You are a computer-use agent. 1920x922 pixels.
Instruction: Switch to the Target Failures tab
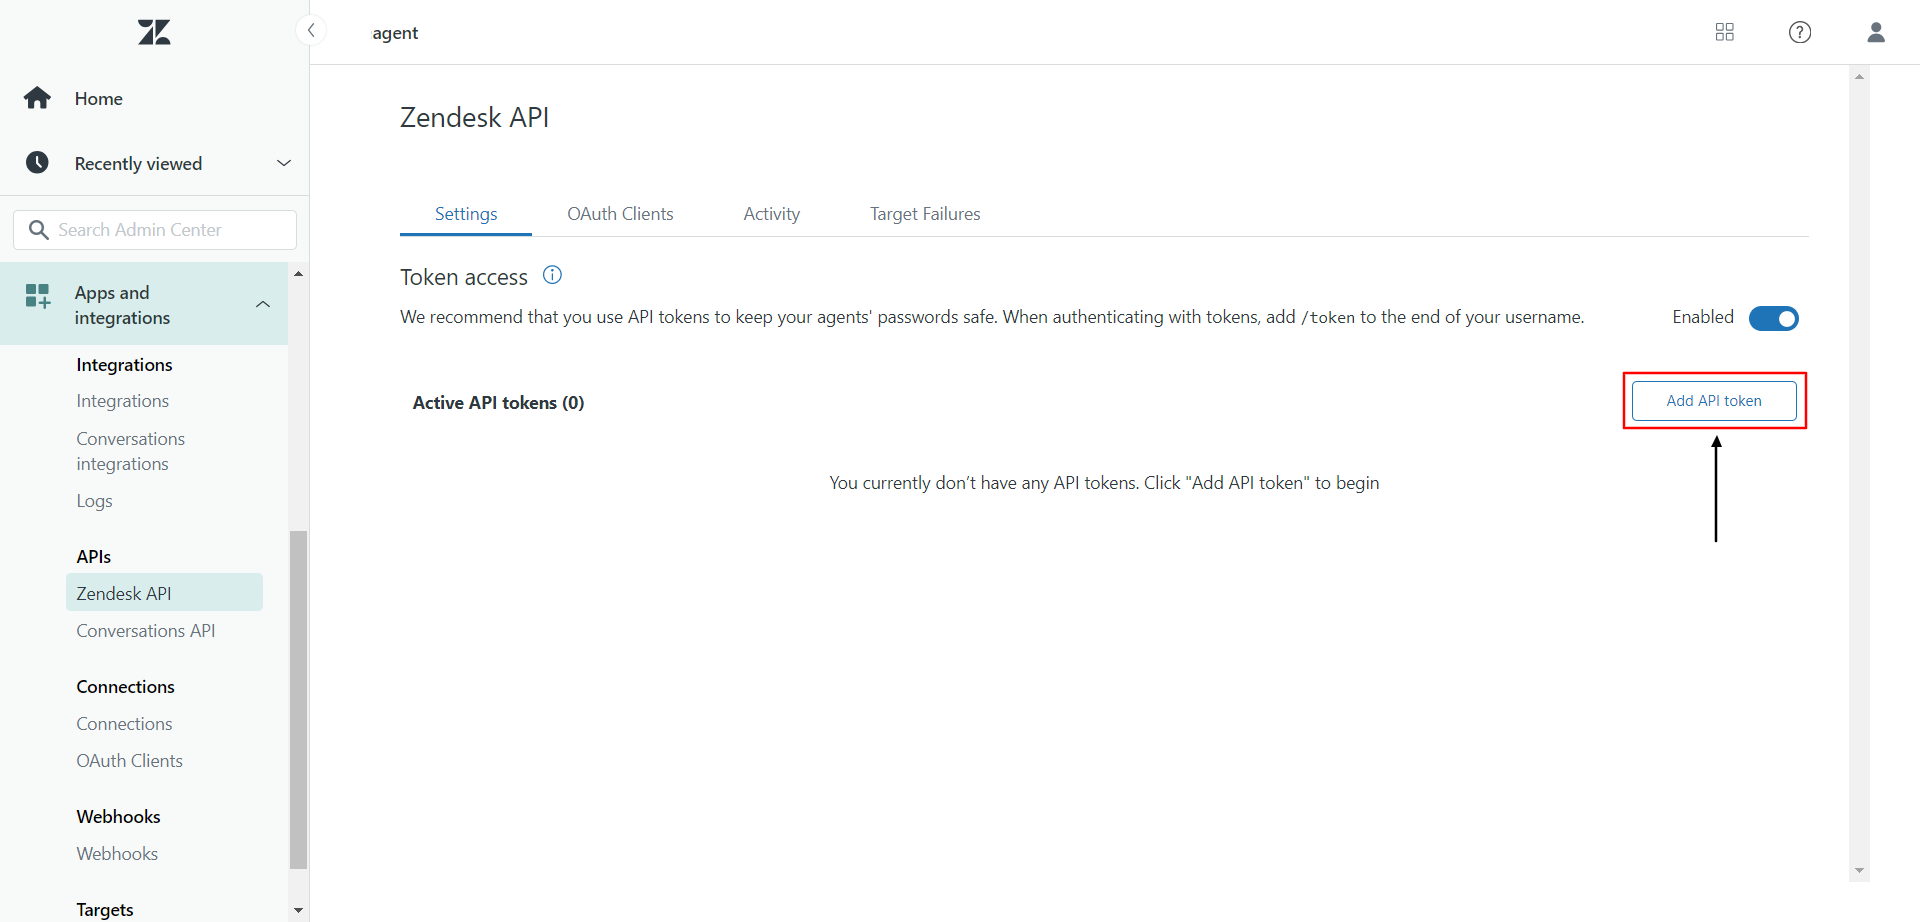pos(925,214)
